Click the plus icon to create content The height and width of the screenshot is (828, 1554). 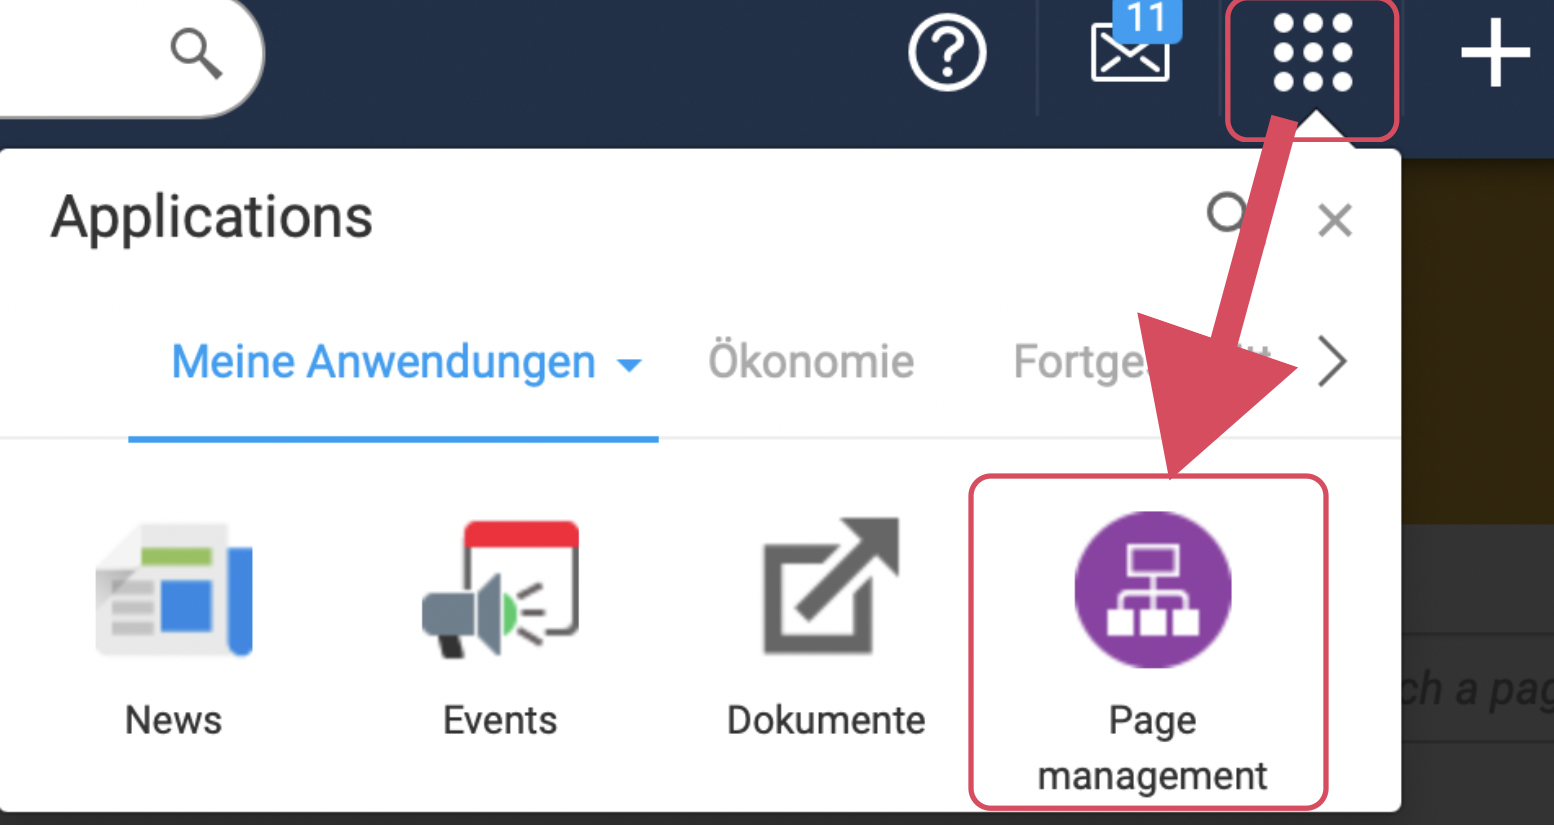1494,53
